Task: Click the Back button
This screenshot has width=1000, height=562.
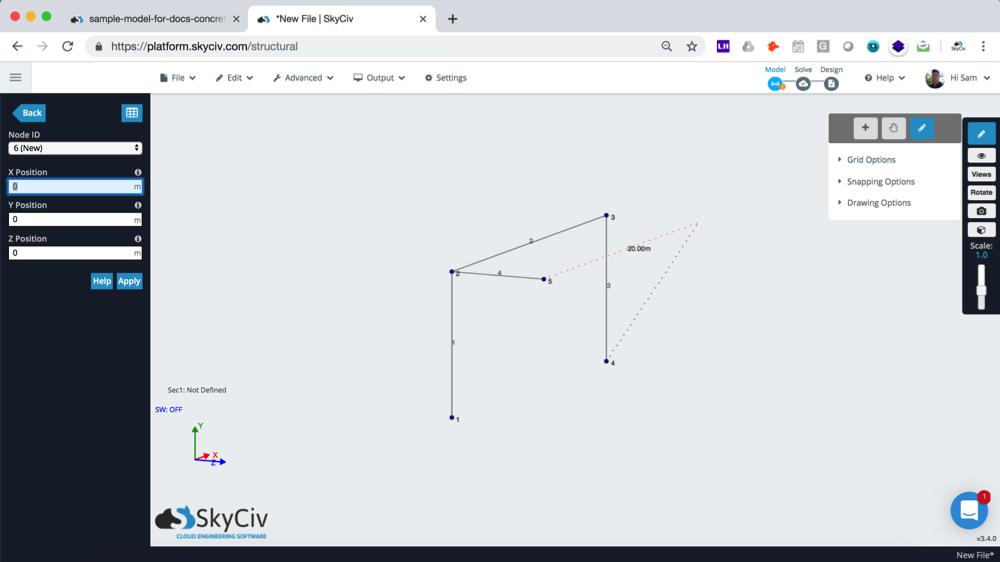Action: pos(29,113)
